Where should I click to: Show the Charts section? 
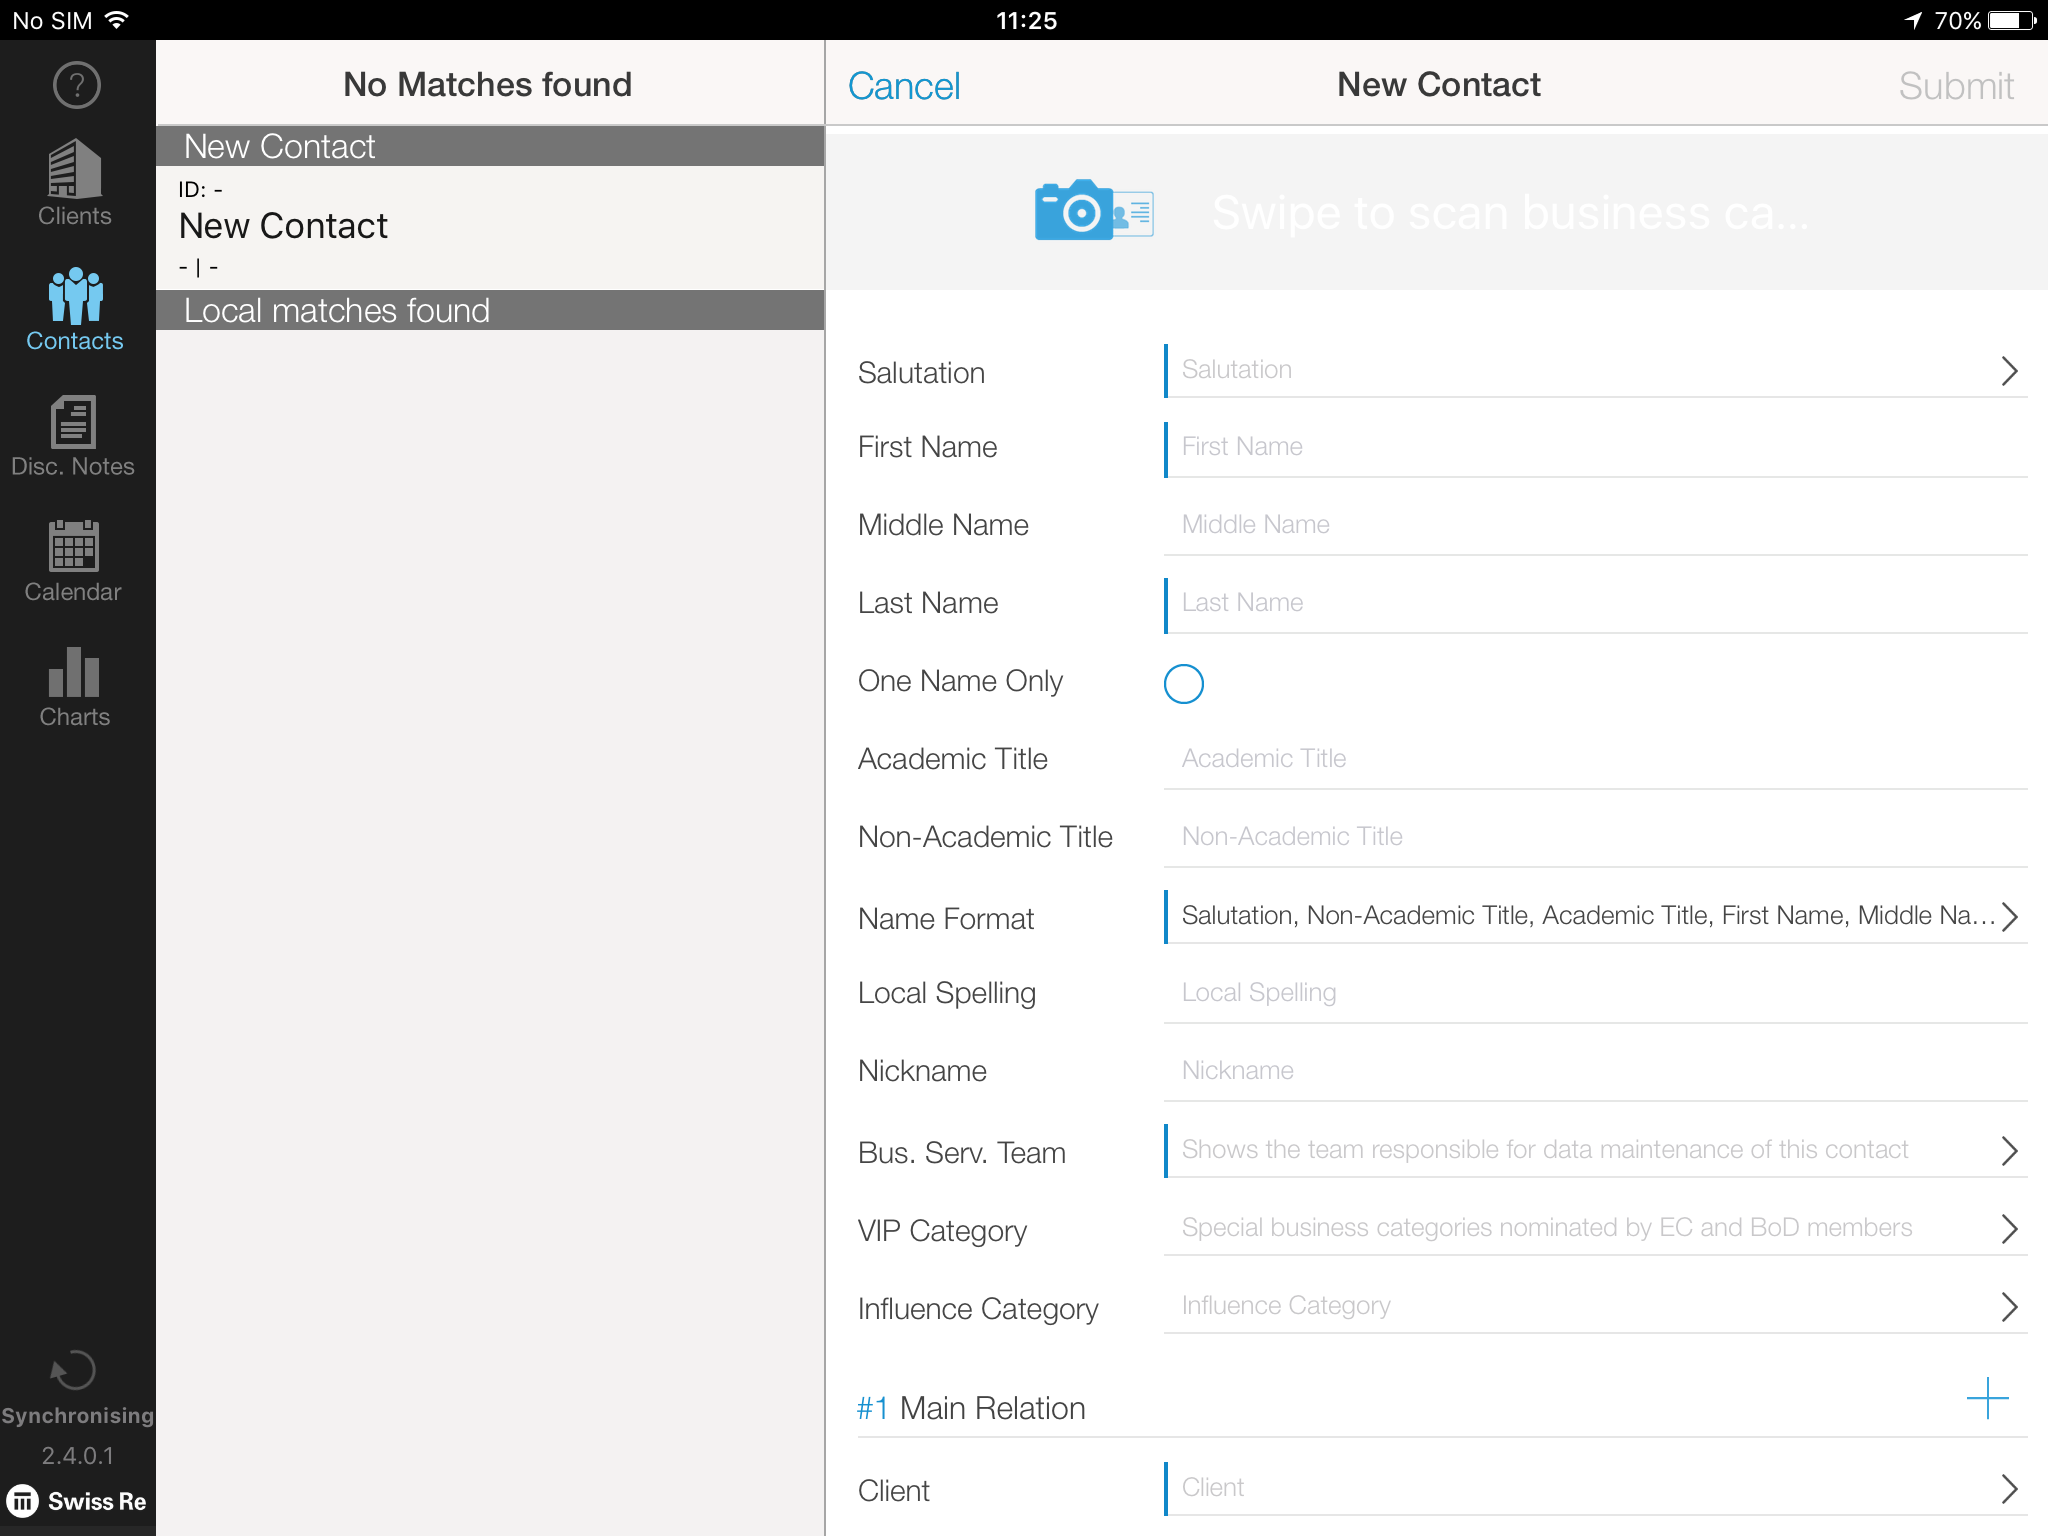pyautogui.click(x=74, y=686)
